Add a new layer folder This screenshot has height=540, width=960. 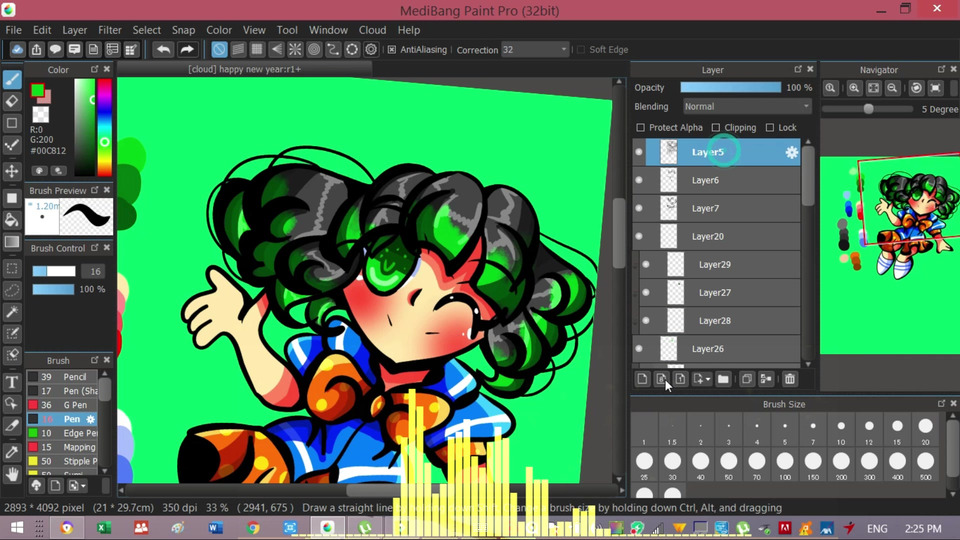tap(723, 379)
